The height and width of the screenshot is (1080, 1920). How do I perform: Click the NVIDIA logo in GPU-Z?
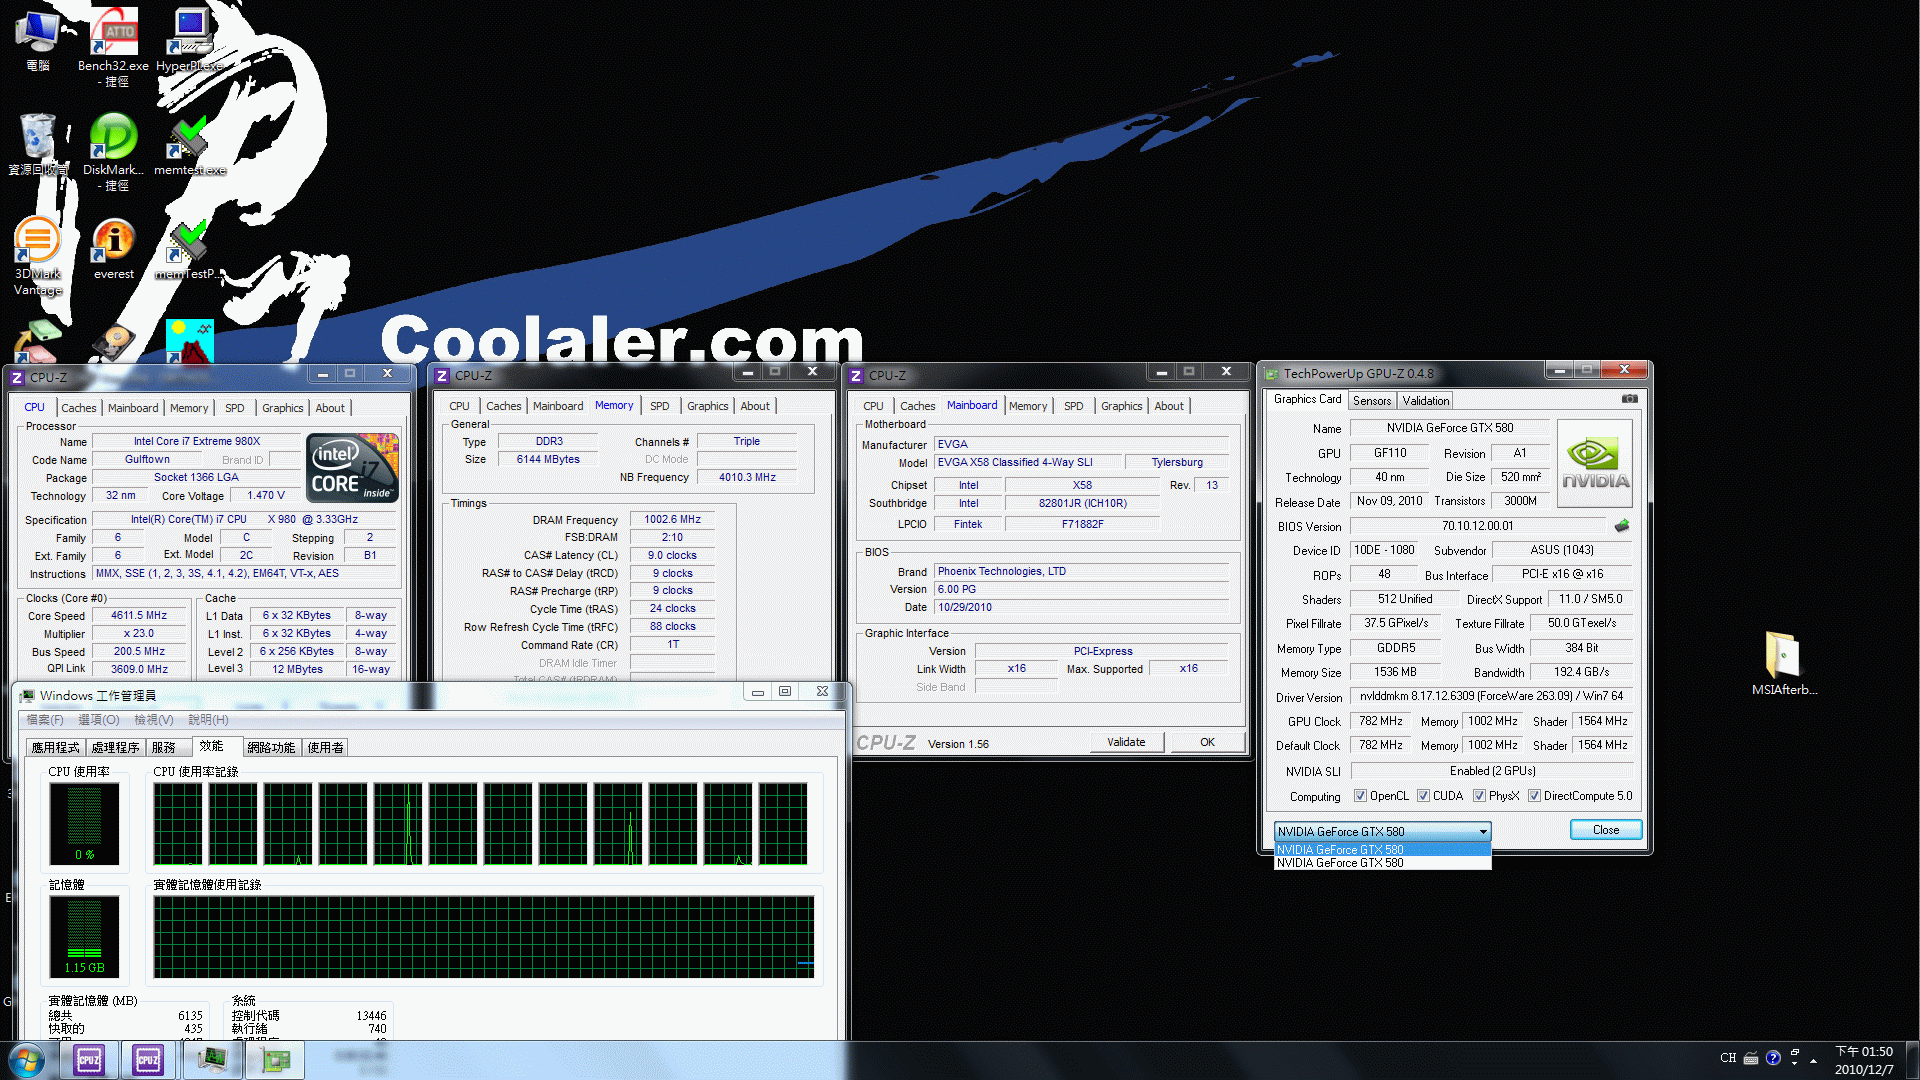click(1595, 464)
